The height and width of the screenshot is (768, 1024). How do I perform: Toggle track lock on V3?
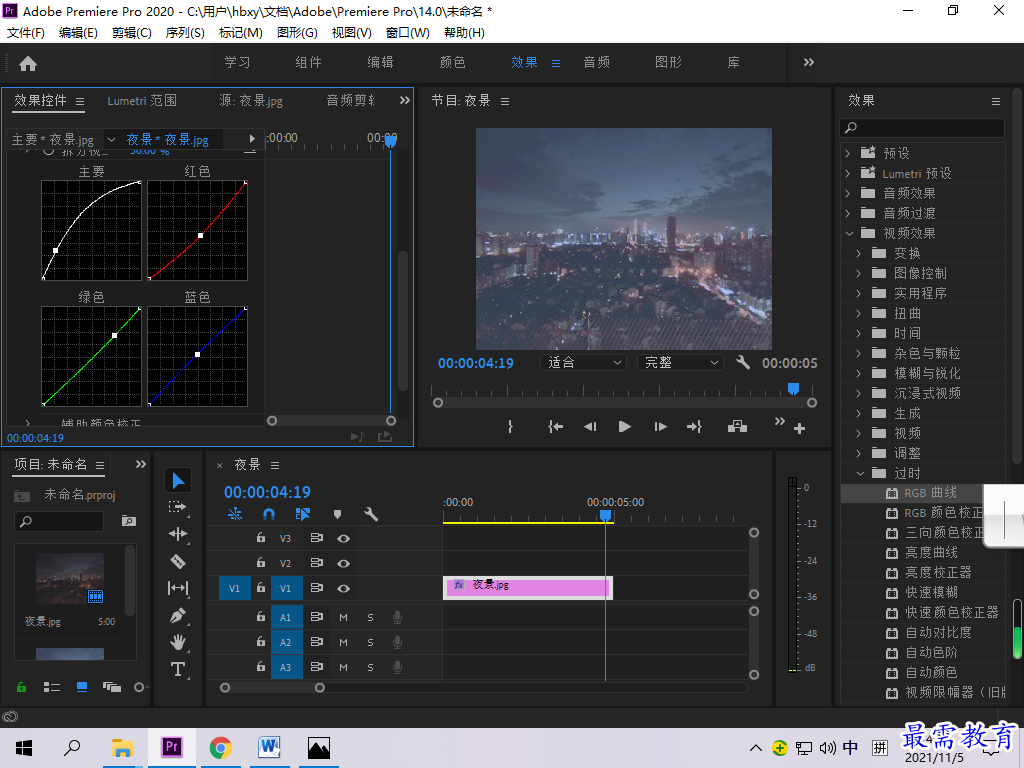[261, 538]
